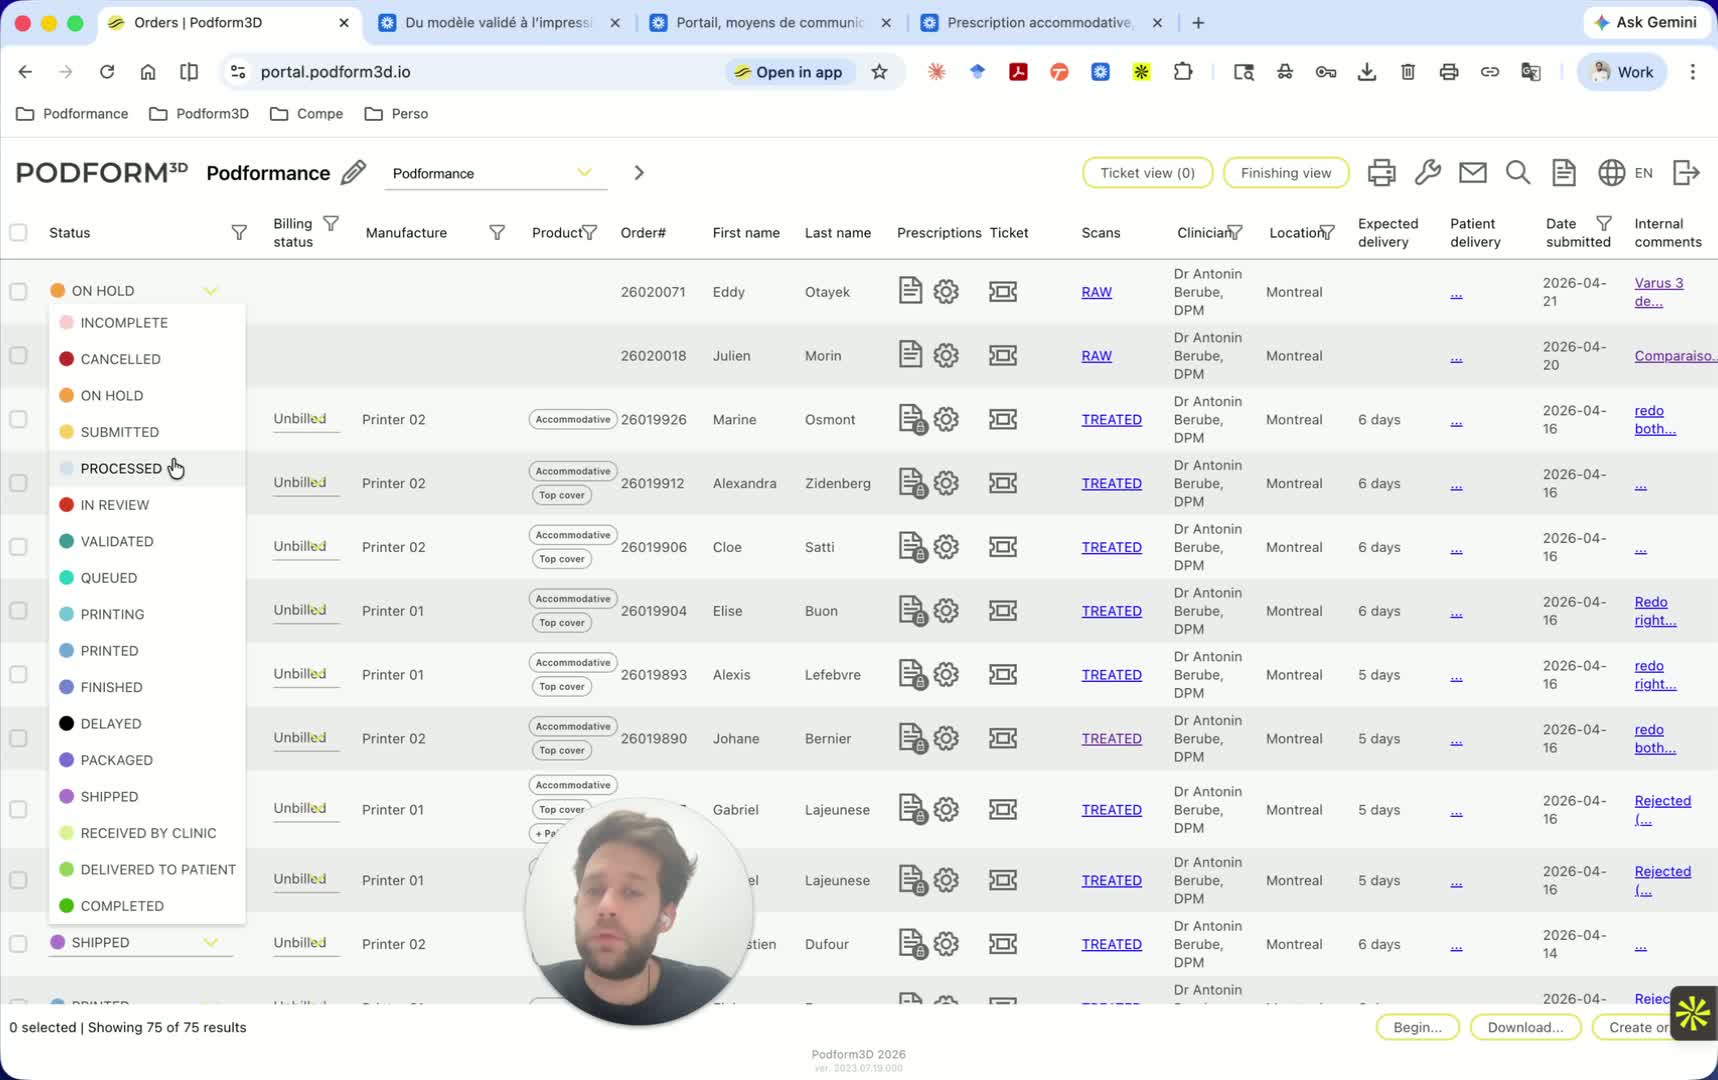Viewport: 1718px width, 1080px height.
Task: Open TREATED scan link for Marine Osmont
Action: tap(1111, 420)
